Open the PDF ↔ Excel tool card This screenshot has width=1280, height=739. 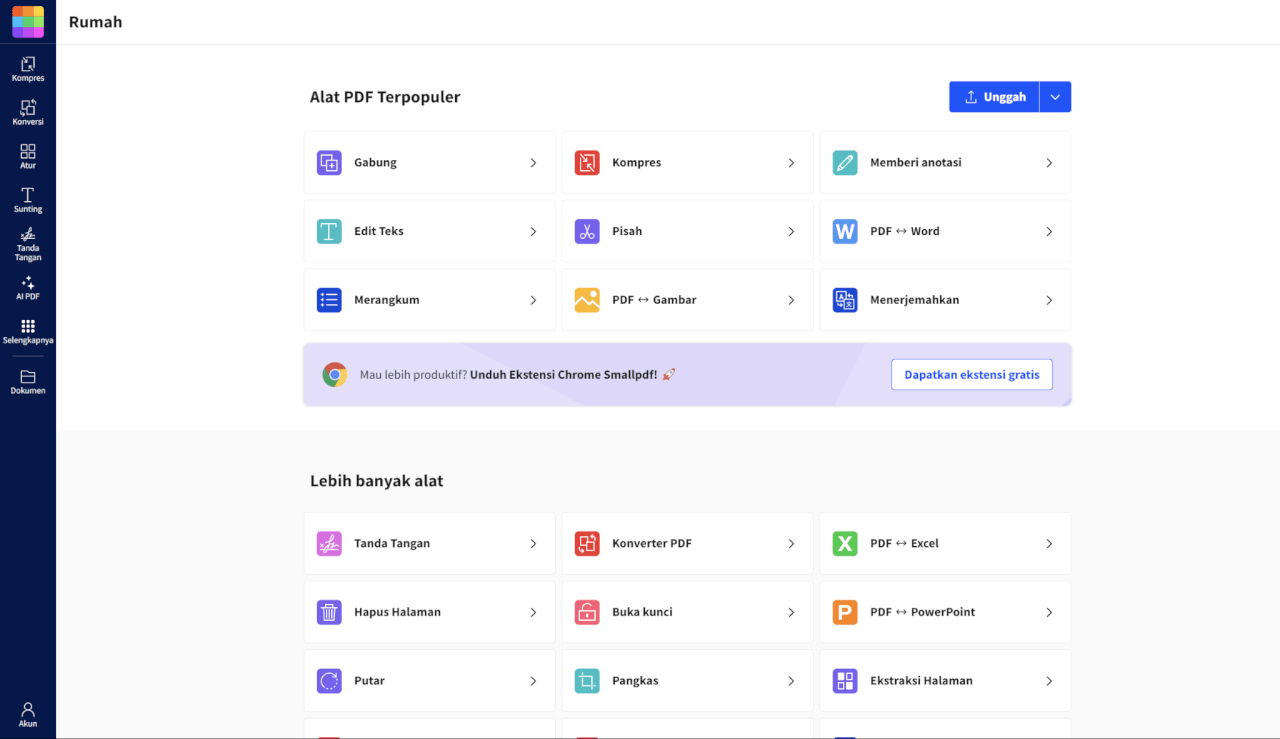944,544
